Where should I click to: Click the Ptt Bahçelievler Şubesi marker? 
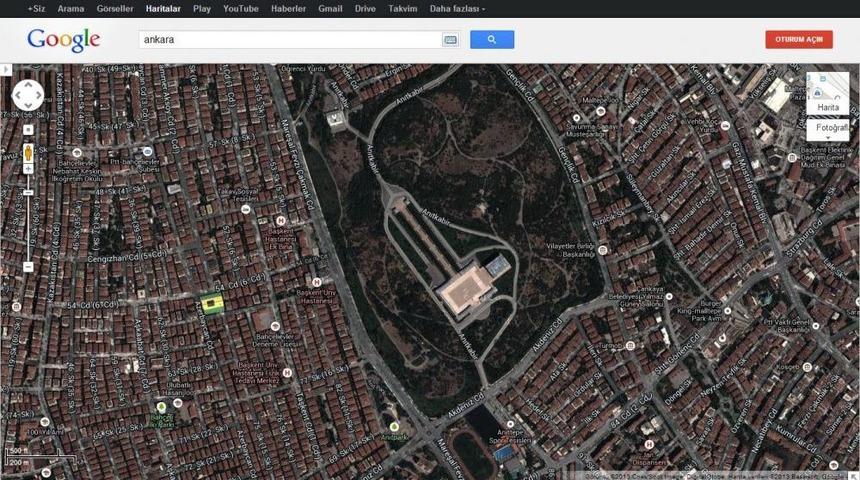pyautogui.click(x=147, y=151)
